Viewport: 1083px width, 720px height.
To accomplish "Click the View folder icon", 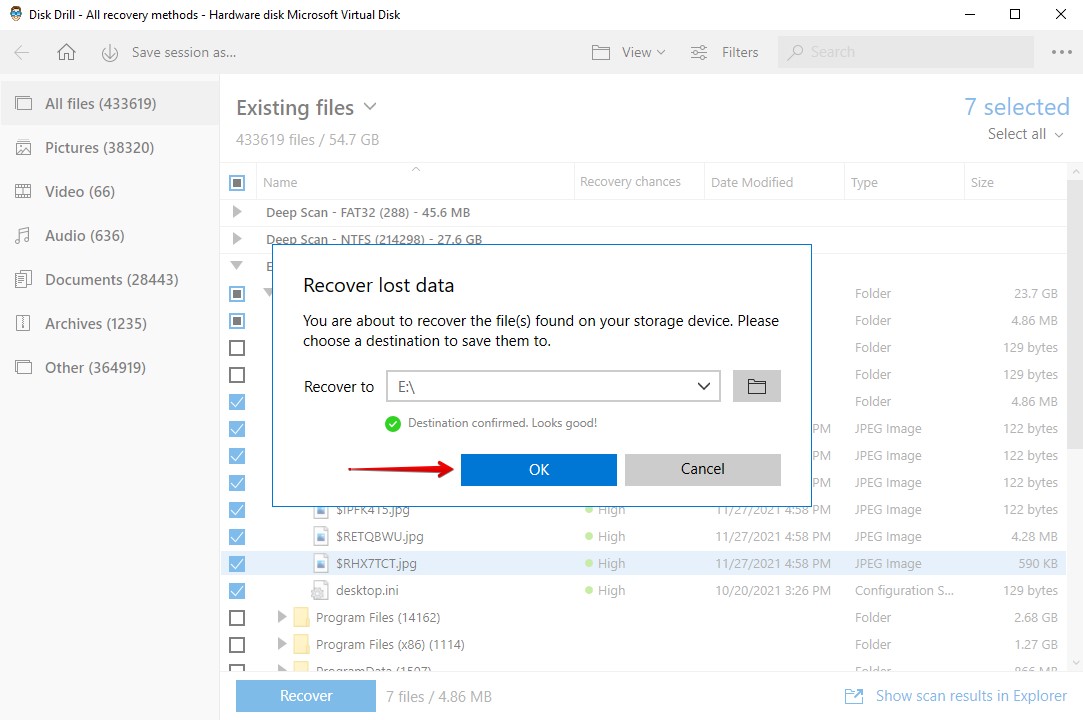I will pyautogui.click(x=601, y=53).
